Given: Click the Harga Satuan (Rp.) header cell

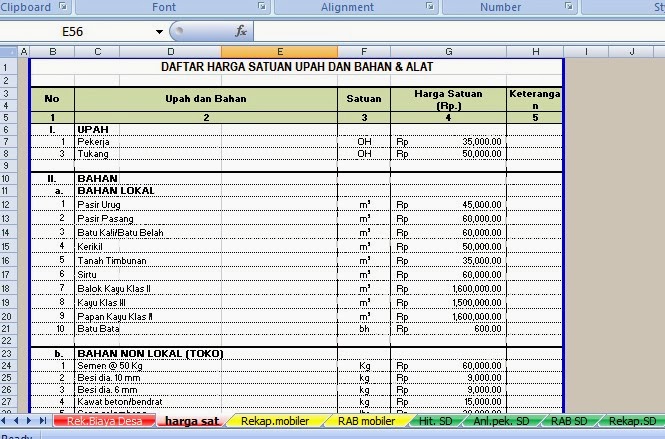Looking at the screenshot, I should tap(448, 99).
